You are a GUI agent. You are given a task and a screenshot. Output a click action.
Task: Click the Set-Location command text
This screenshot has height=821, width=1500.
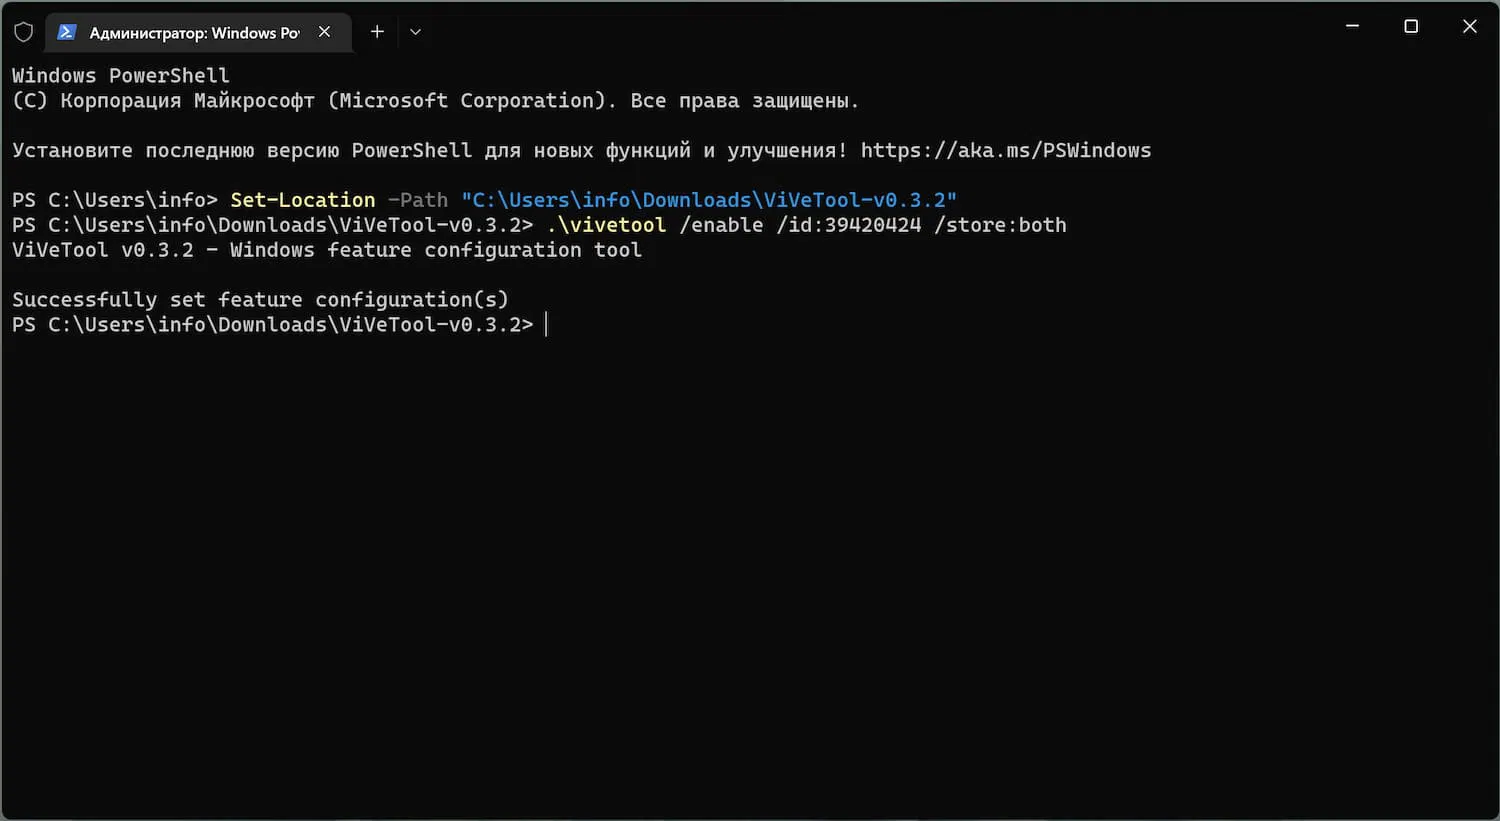coord(302,200)
